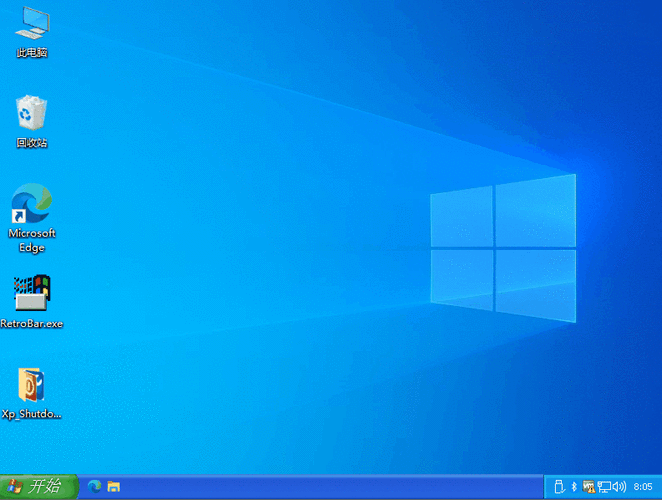
Task: Open the 开始 Start menu button
Action: click(x=39, y=487)
